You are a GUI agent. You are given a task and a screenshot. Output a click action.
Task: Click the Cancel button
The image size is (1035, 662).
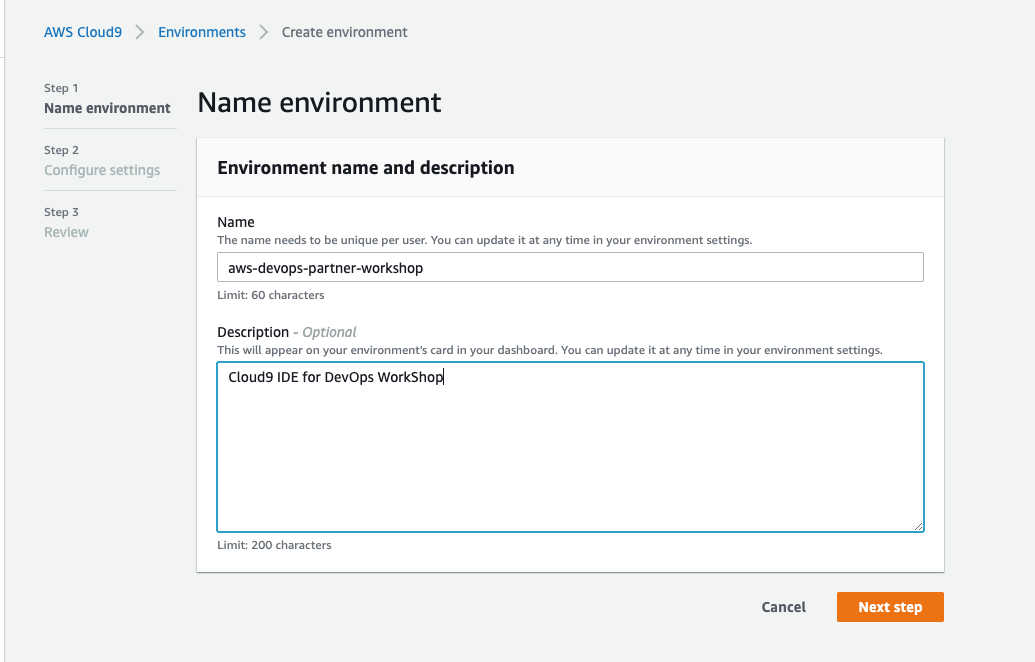click(x=784, y=607)
